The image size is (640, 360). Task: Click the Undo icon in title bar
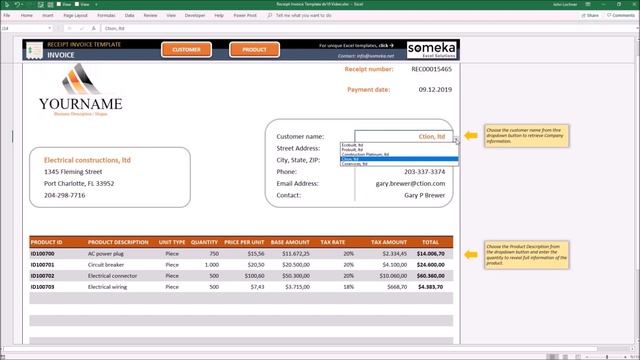coord(17,4)
